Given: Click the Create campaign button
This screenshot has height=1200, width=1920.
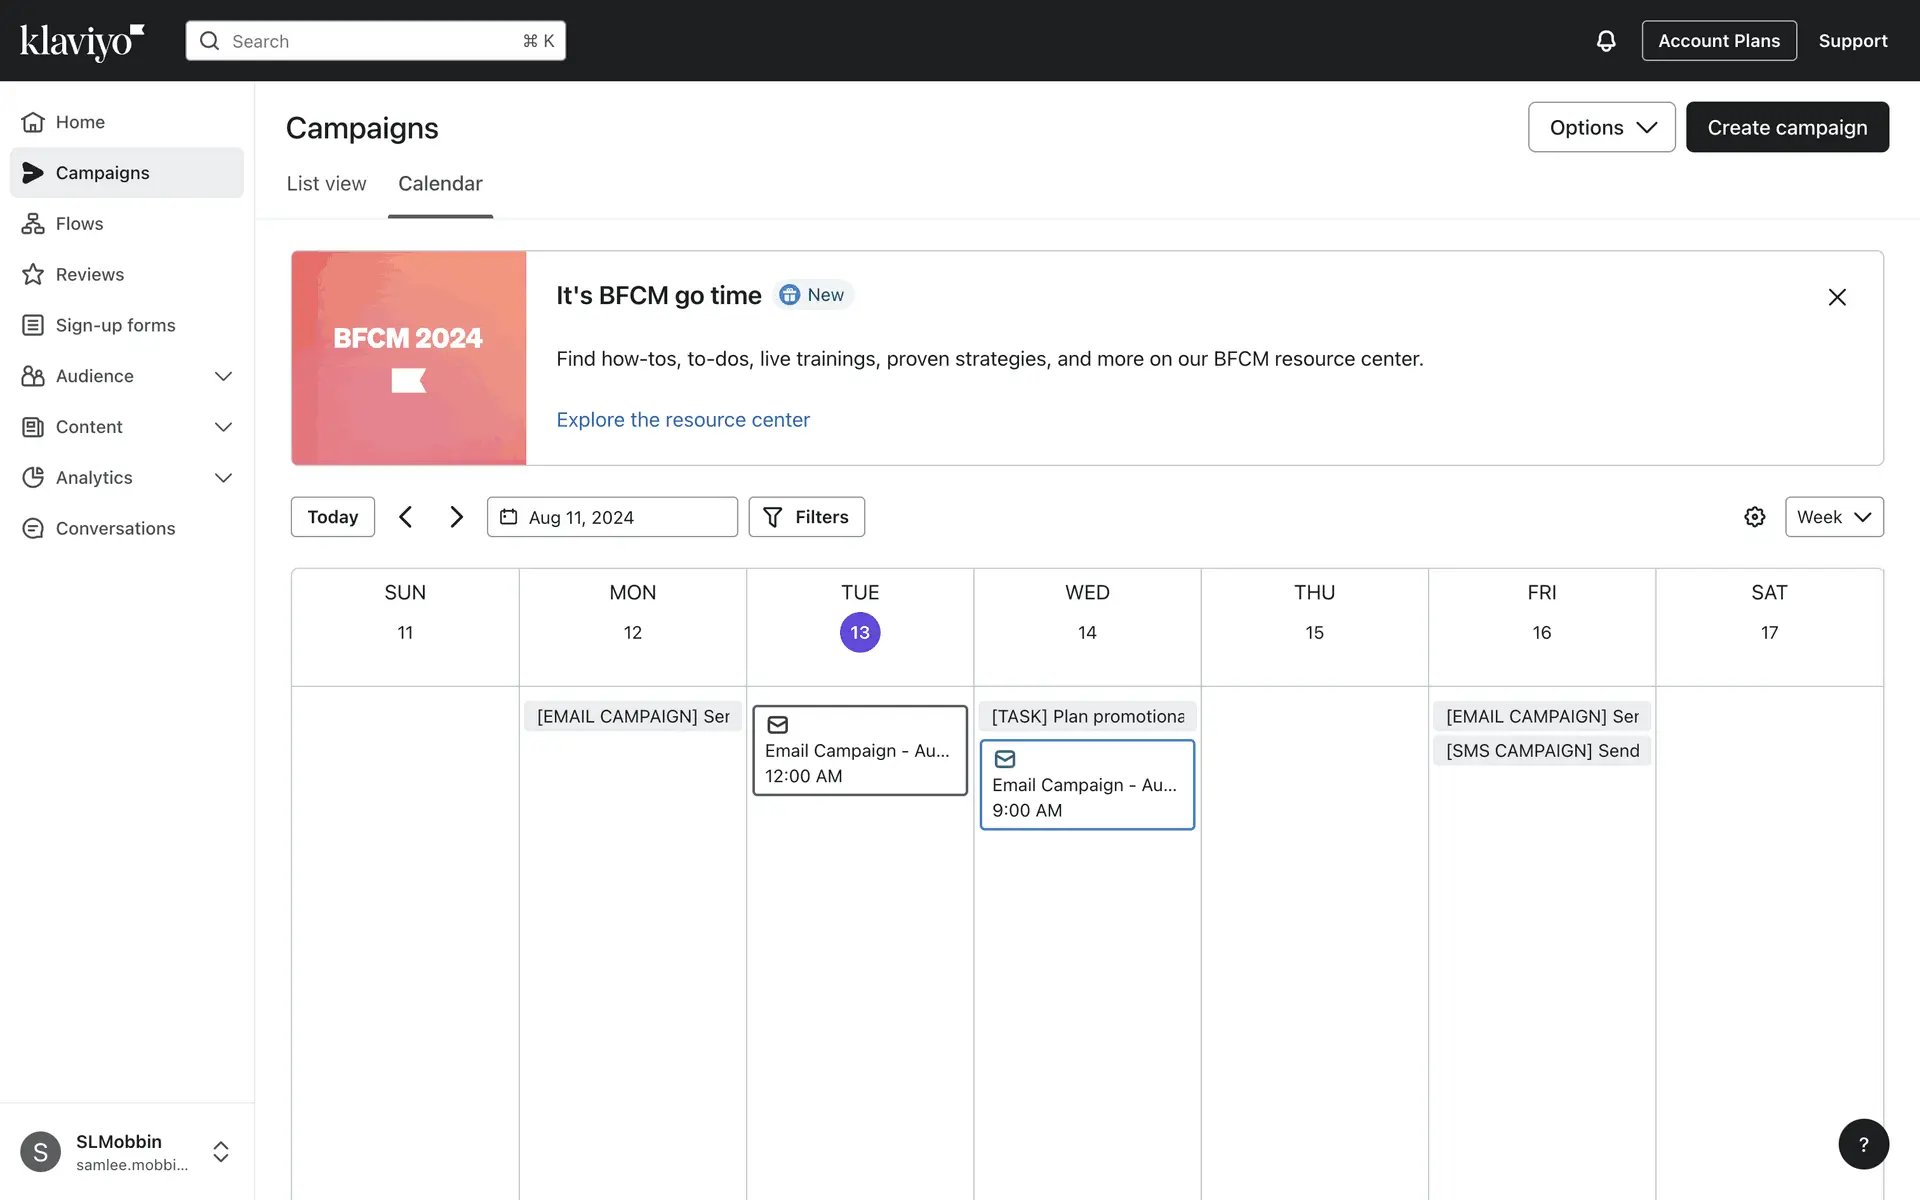Looking at the screenshot, I should click(1786, 127).
